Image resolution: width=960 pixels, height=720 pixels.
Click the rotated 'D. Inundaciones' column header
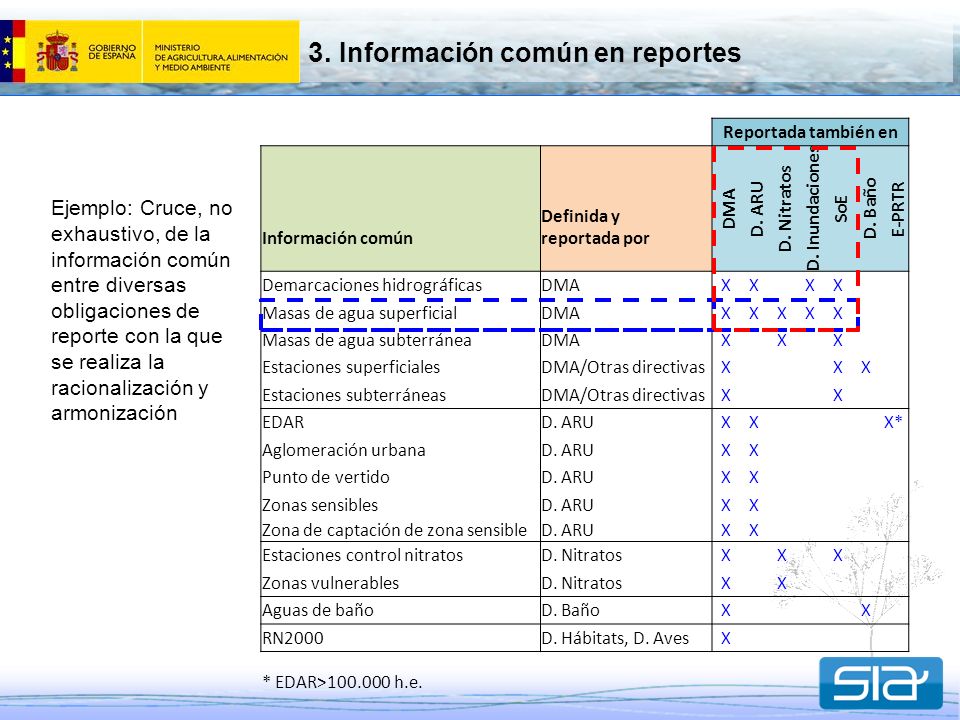813,208
